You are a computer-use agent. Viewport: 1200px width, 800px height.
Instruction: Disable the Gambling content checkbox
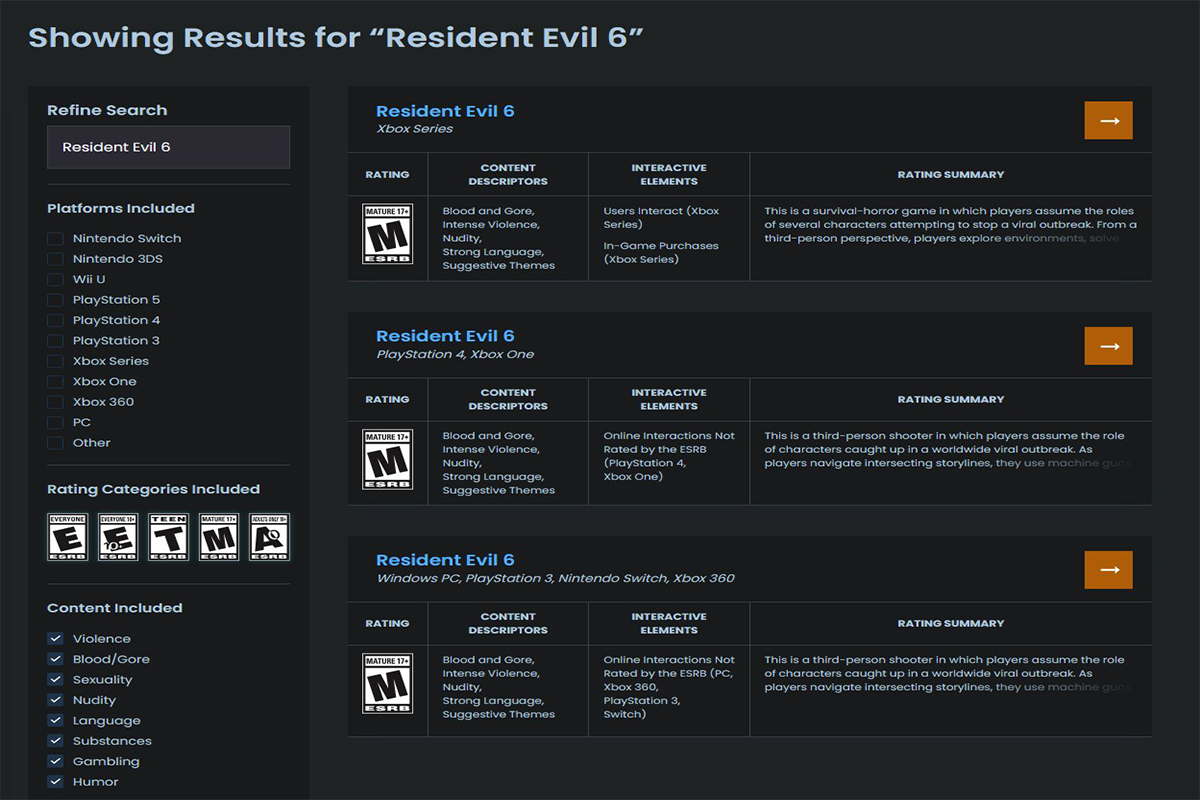(x=55, y=761)
